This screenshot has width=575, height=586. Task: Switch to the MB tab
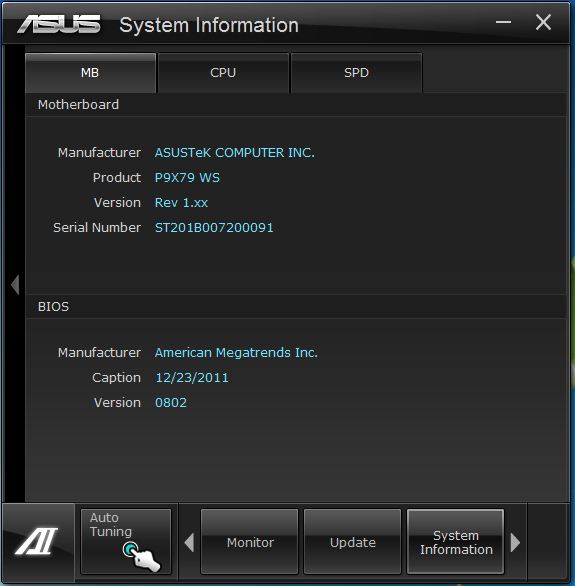90,73
